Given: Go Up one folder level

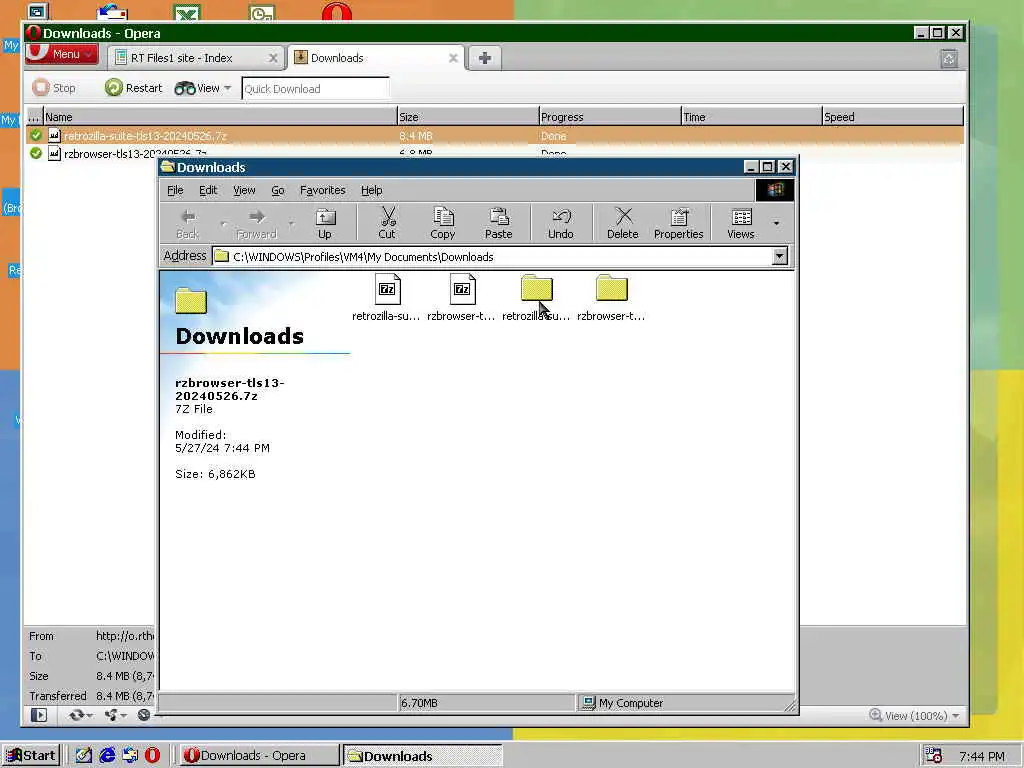Looking at the screenshot, I should pos(325,223).
